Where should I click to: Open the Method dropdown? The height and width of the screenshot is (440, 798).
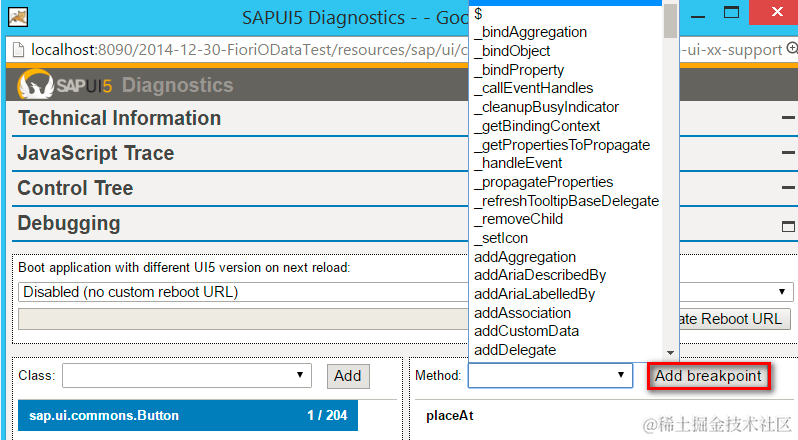point(550,375)
